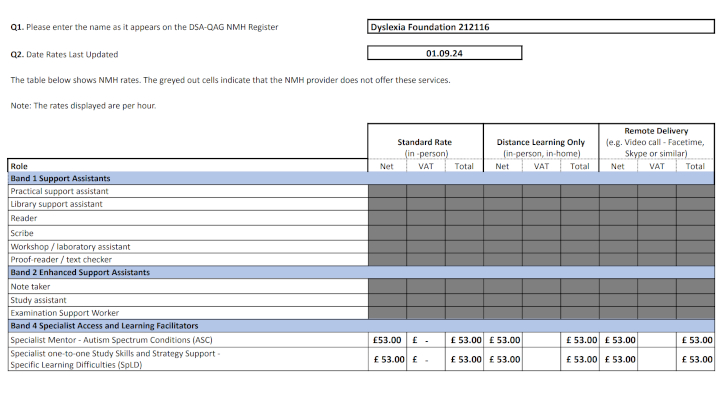
Task: Select the Dyslexia Foundation 212116 name field
Action: [541, 27]
